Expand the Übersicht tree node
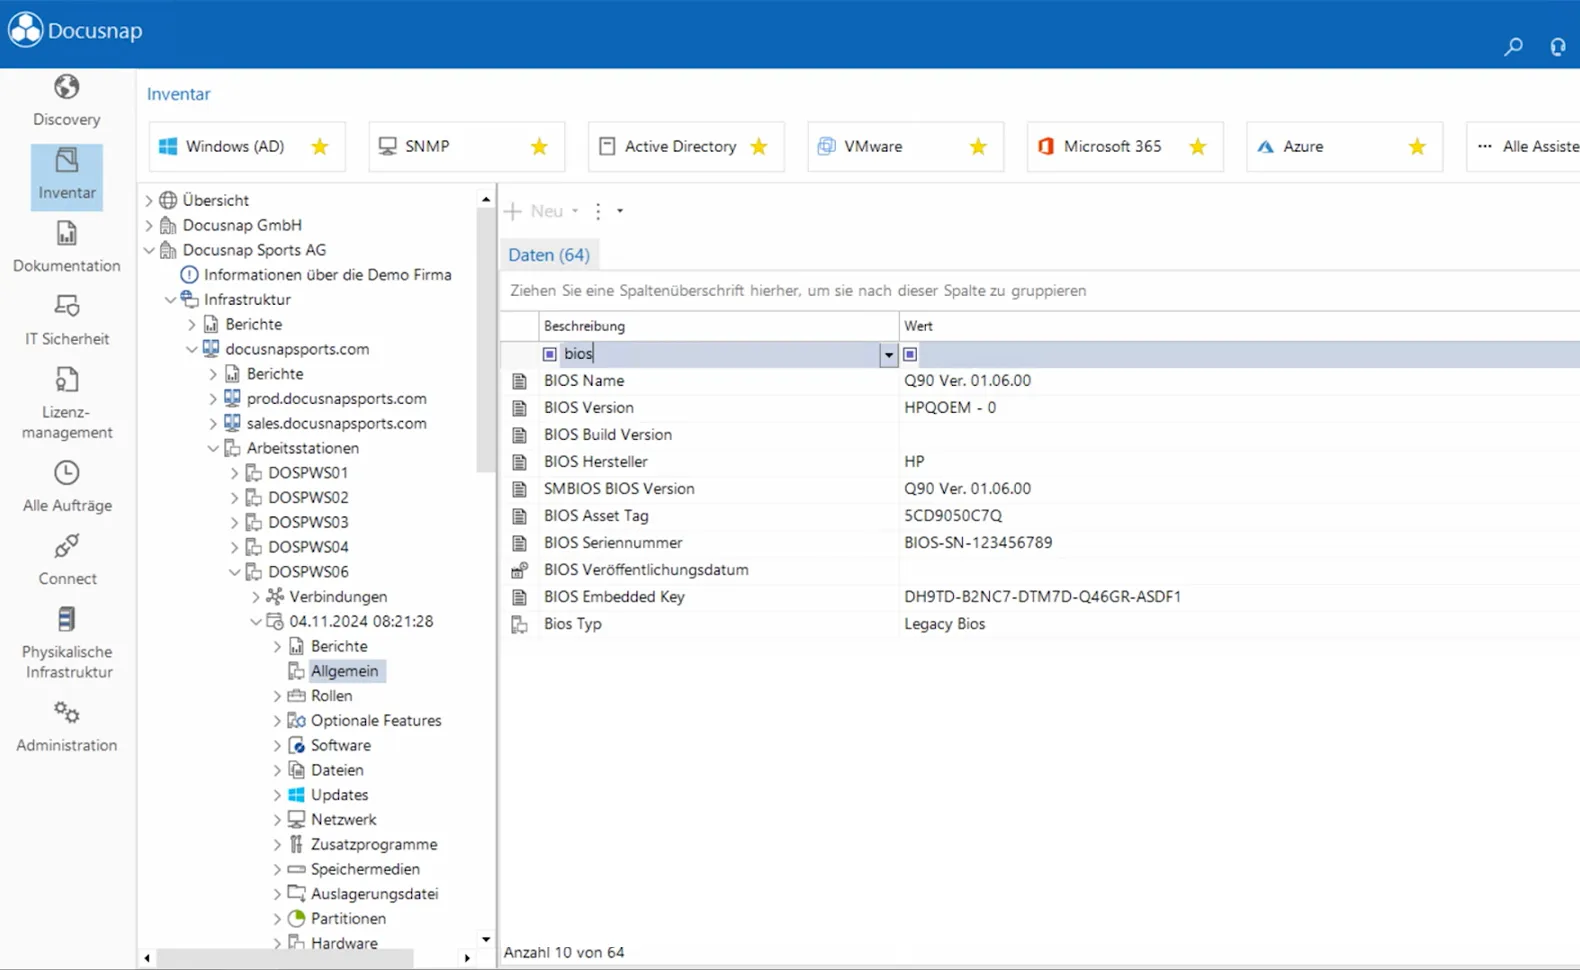 pos(149,200)
